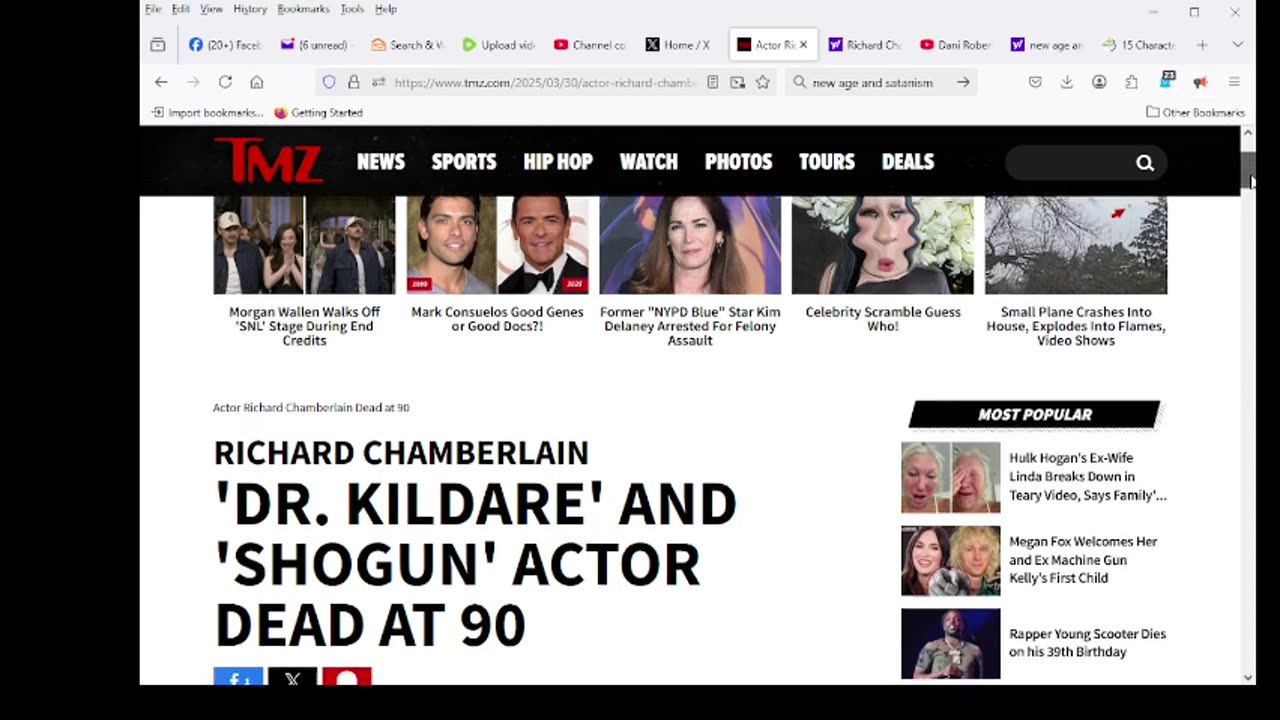Screen dimensions: 1280x720
Task: Open Megan Fox Welcomes First Child story
Action: tap(1083, 560)
